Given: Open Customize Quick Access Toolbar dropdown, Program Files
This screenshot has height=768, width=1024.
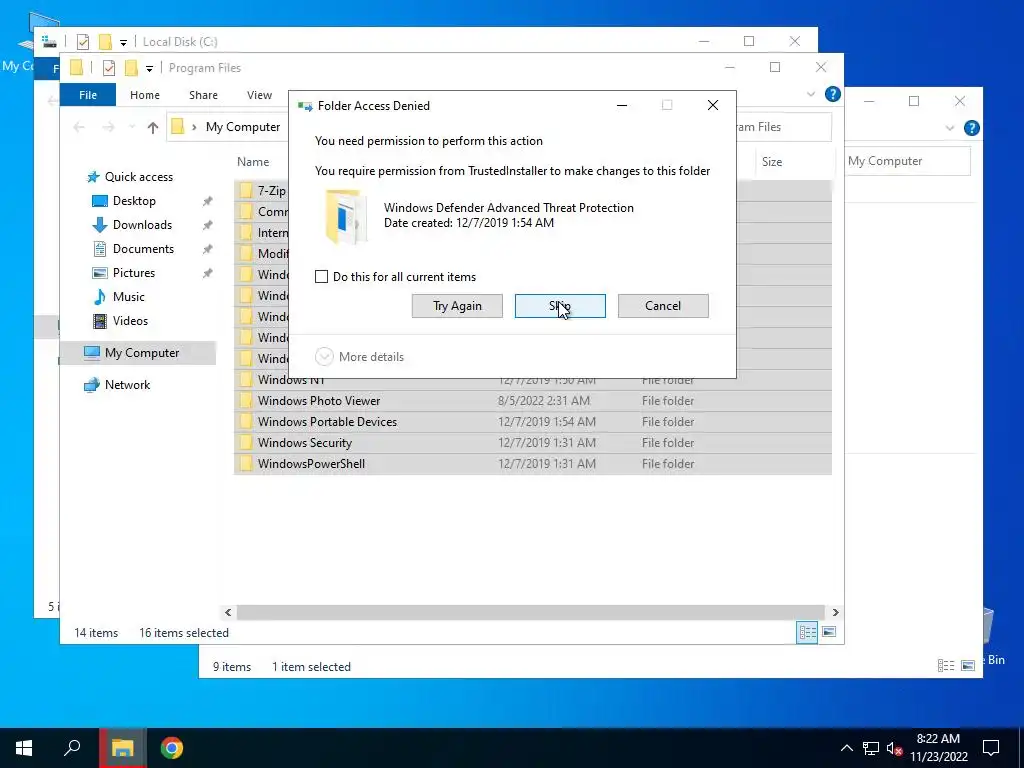Looking at the screenshot, I should [x=150, y=69].
